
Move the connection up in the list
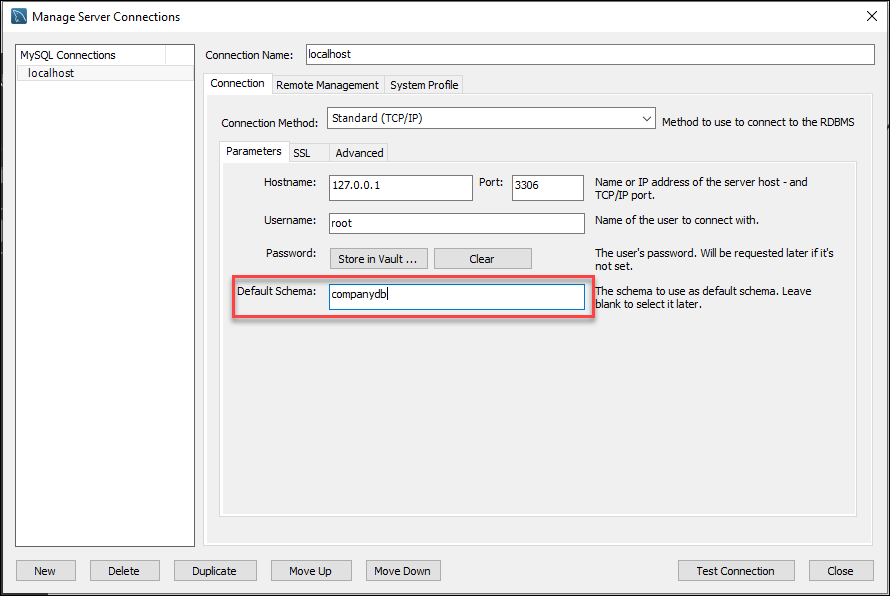tap(310, 571)
